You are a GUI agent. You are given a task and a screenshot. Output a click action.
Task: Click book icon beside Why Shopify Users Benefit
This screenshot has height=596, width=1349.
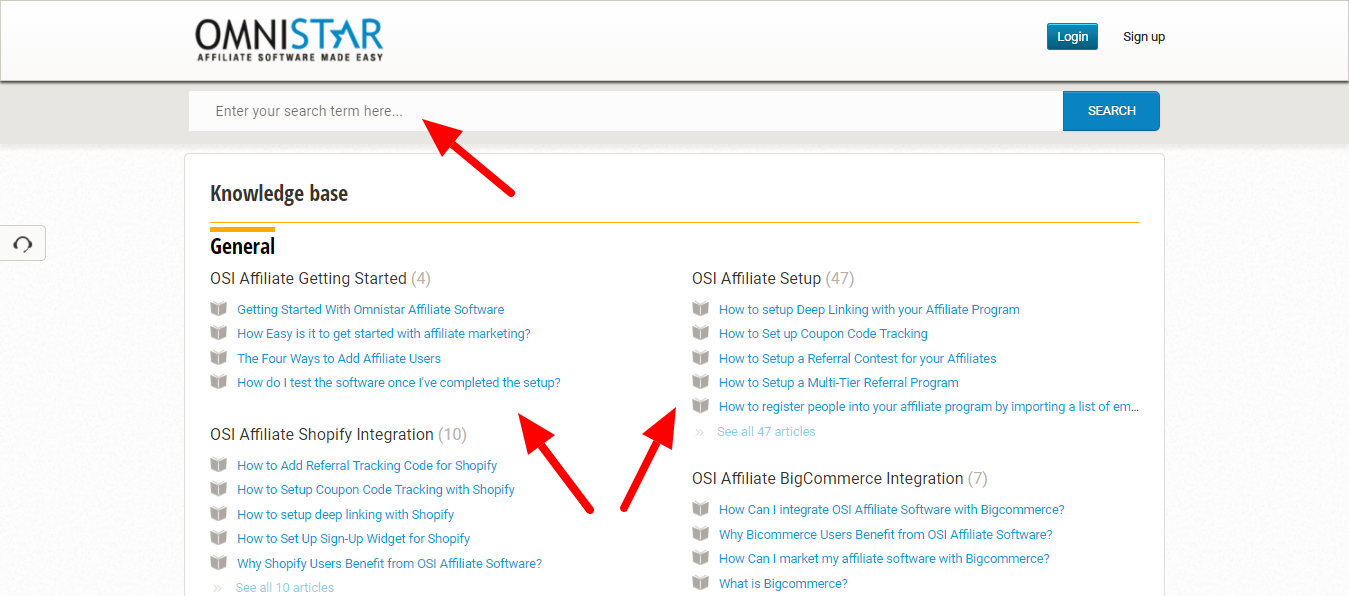[219, 563]
